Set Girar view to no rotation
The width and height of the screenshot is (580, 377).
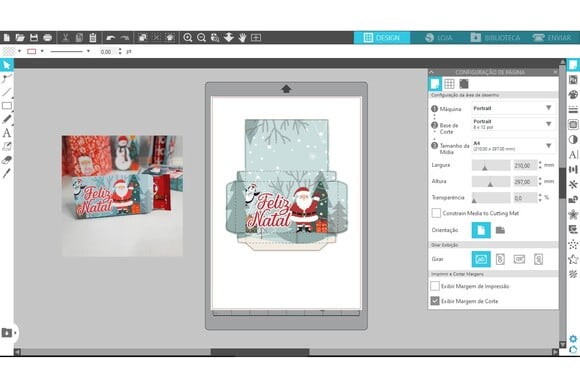(481, 259)
